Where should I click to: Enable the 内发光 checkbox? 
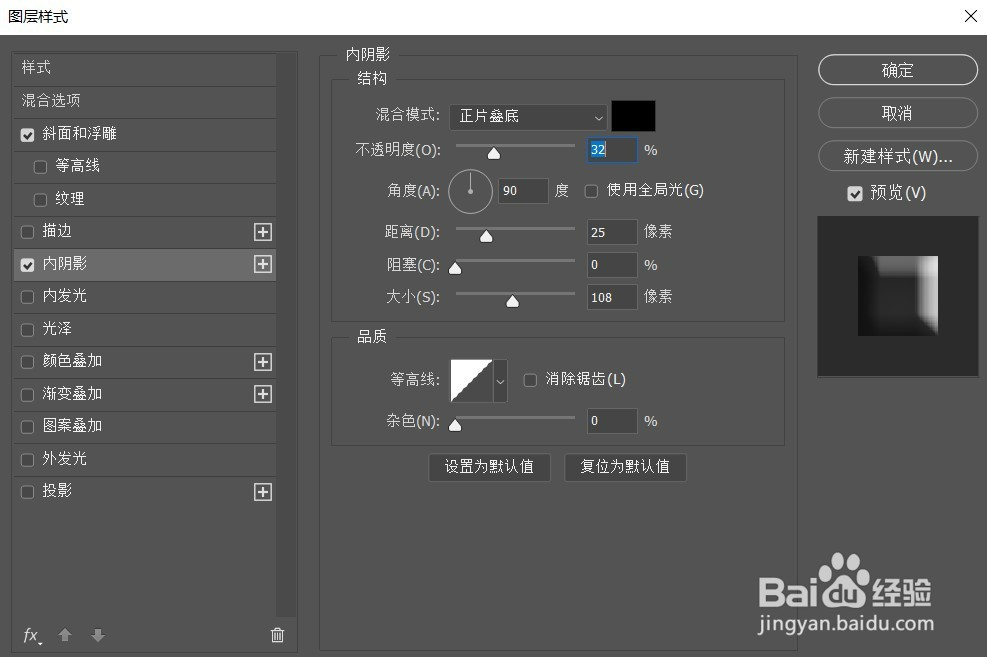[x=27, y=297]
